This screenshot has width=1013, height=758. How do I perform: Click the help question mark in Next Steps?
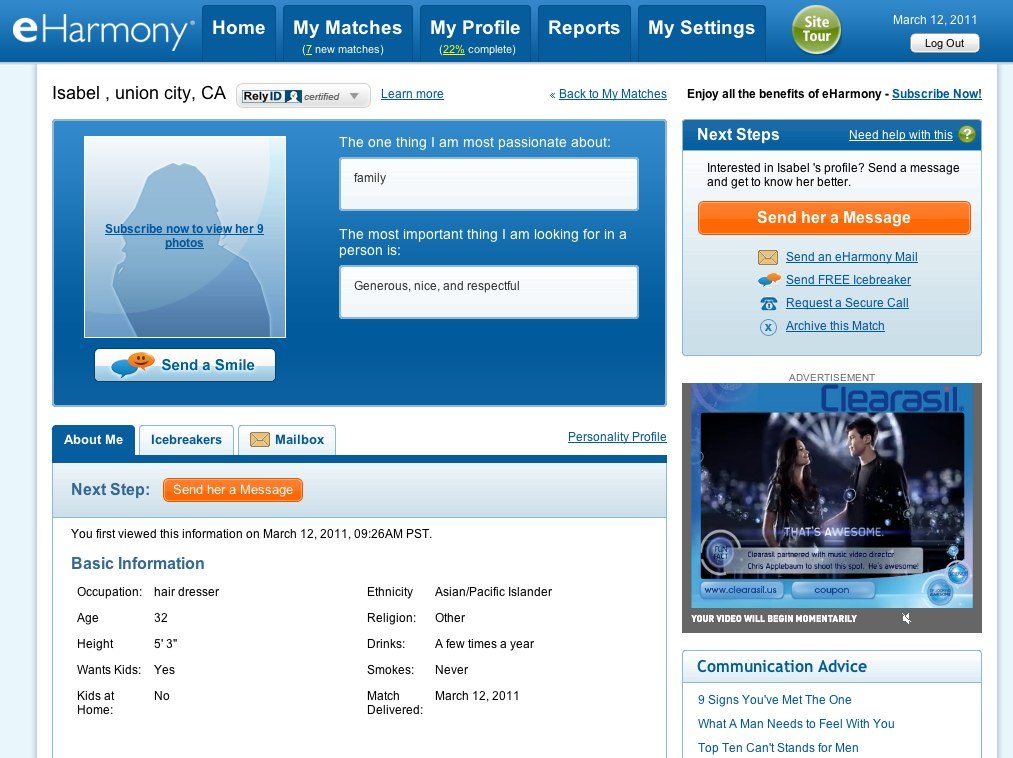pyautogui.click(x=966, y=134)
